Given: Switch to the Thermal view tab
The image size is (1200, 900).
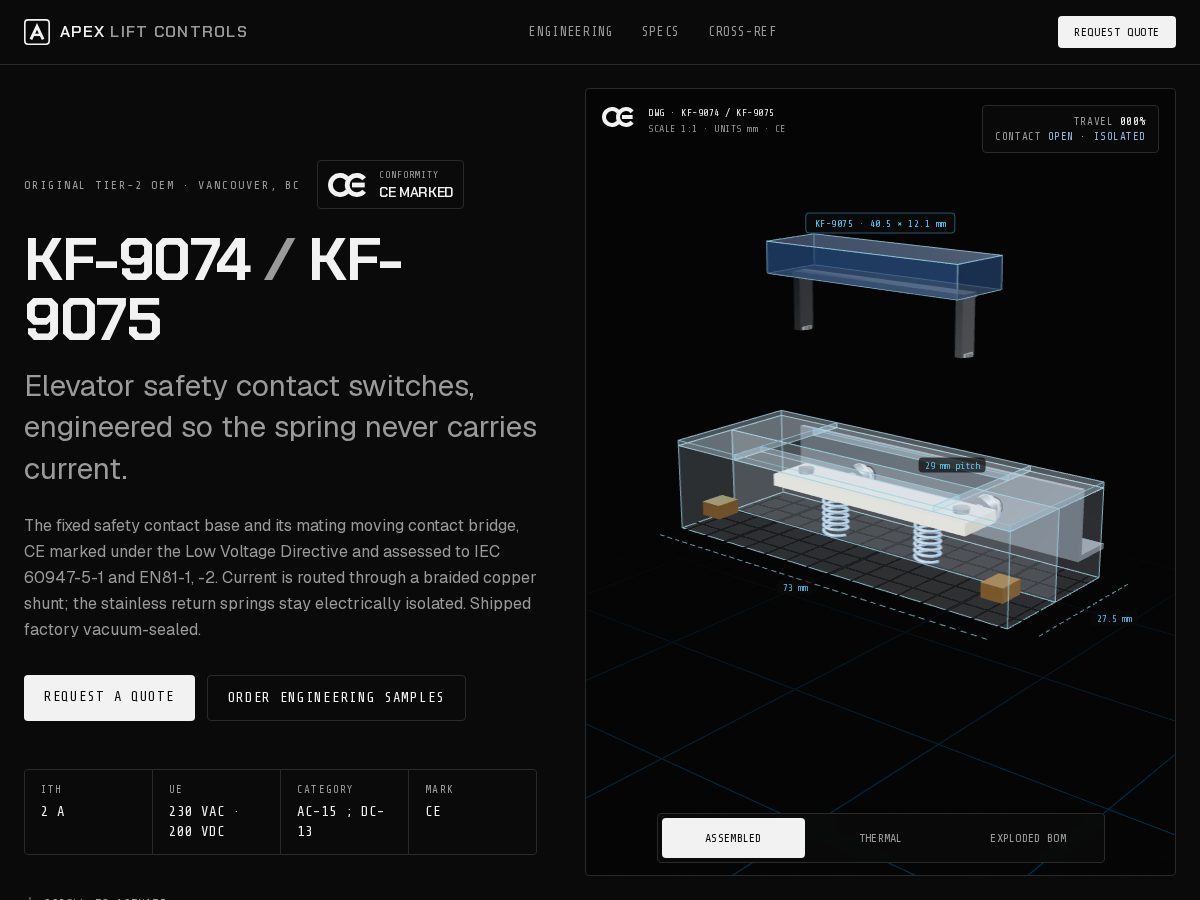Looking at the screenshot, I should [x=880, y=838].
